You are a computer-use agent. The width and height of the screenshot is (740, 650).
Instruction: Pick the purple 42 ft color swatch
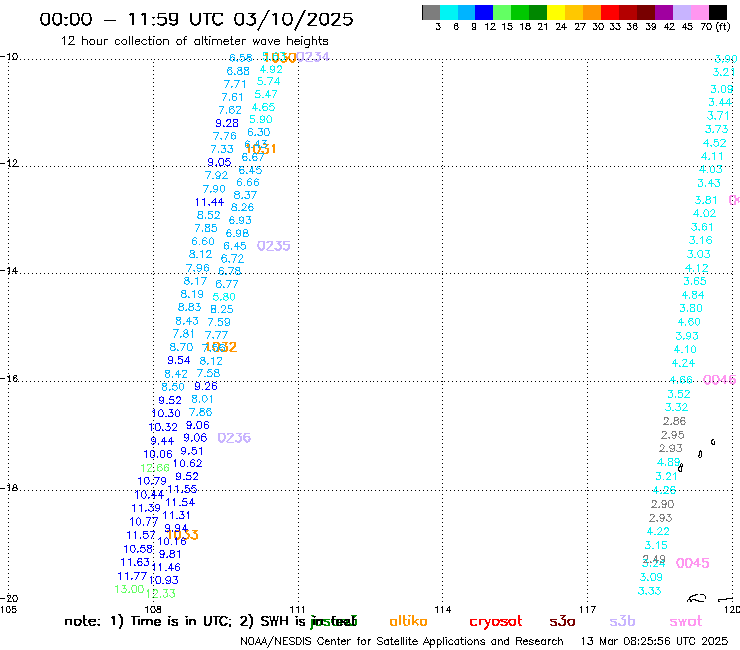click(664, 12)
